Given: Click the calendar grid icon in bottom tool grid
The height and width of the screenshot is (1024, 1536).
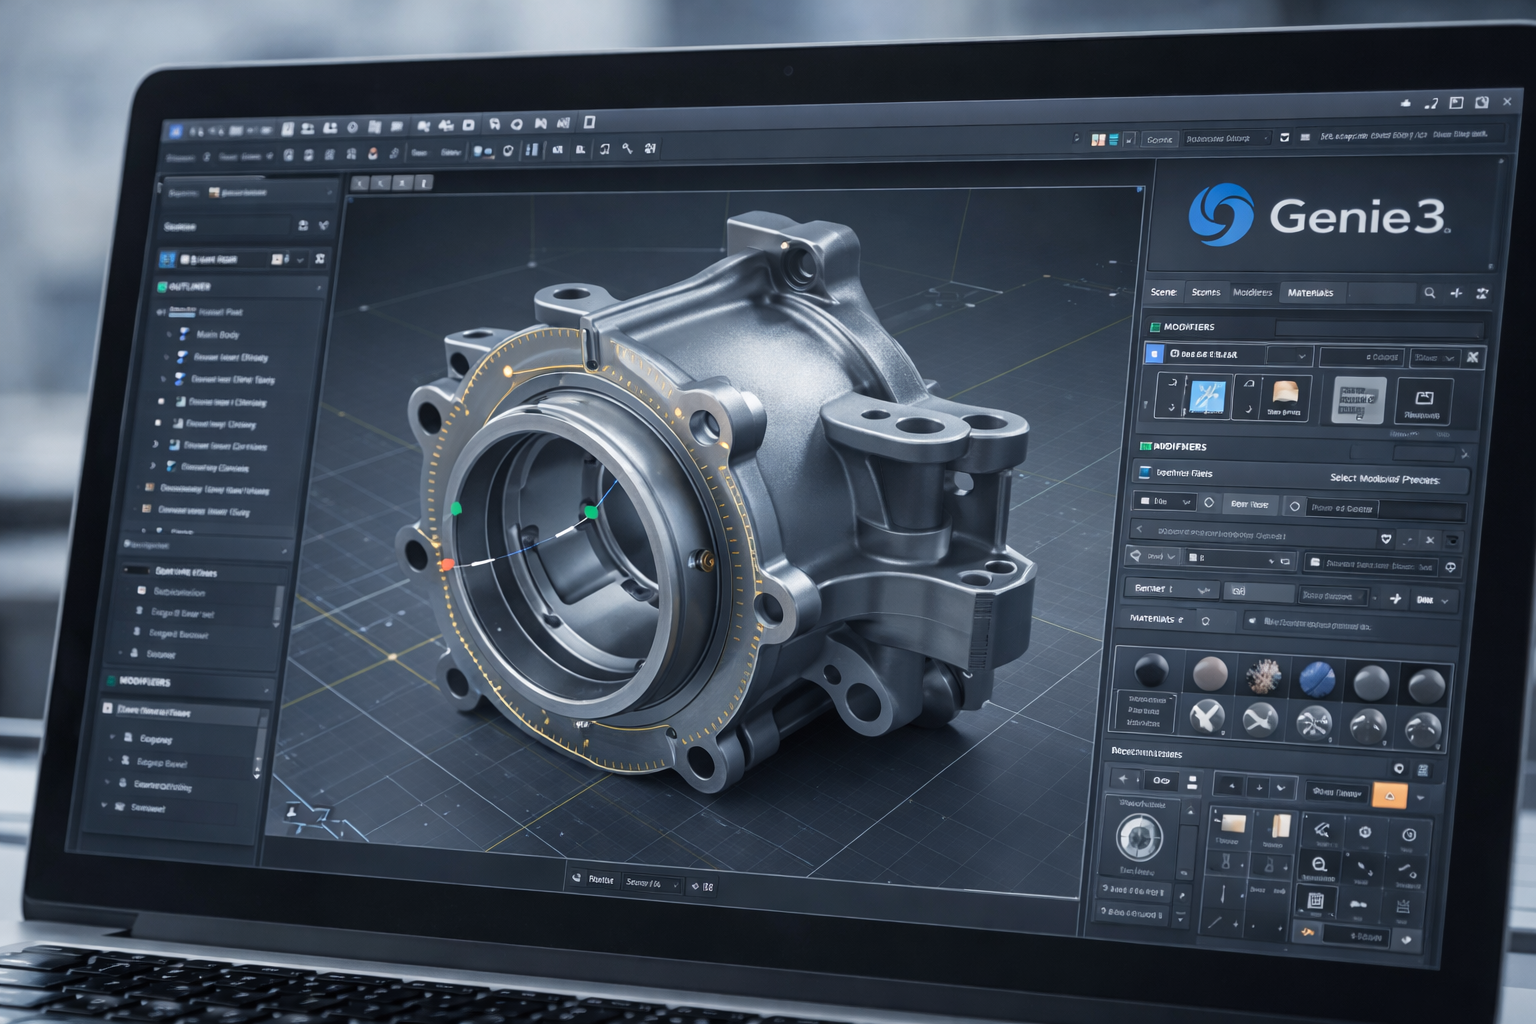Looking at the screenshot, I should click(x=1316, y=901).
